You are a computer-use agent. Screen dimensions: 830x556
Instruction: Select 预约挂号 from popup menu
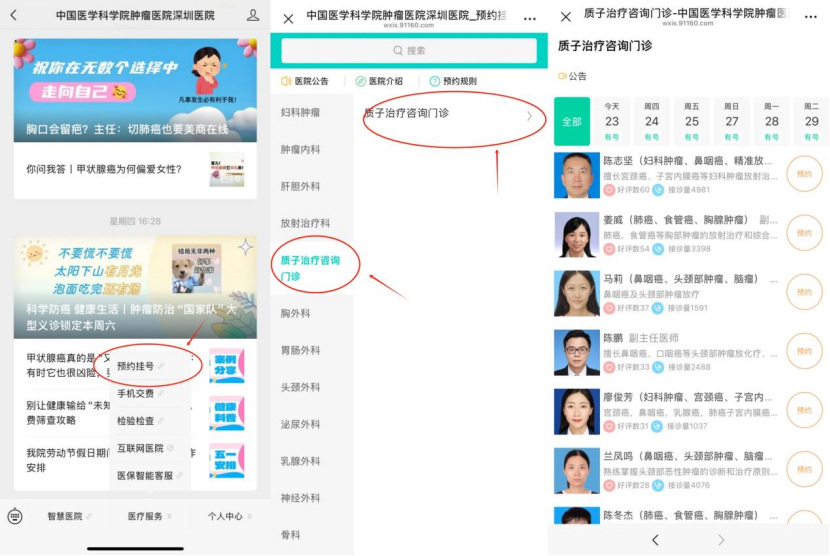[136, 367]
